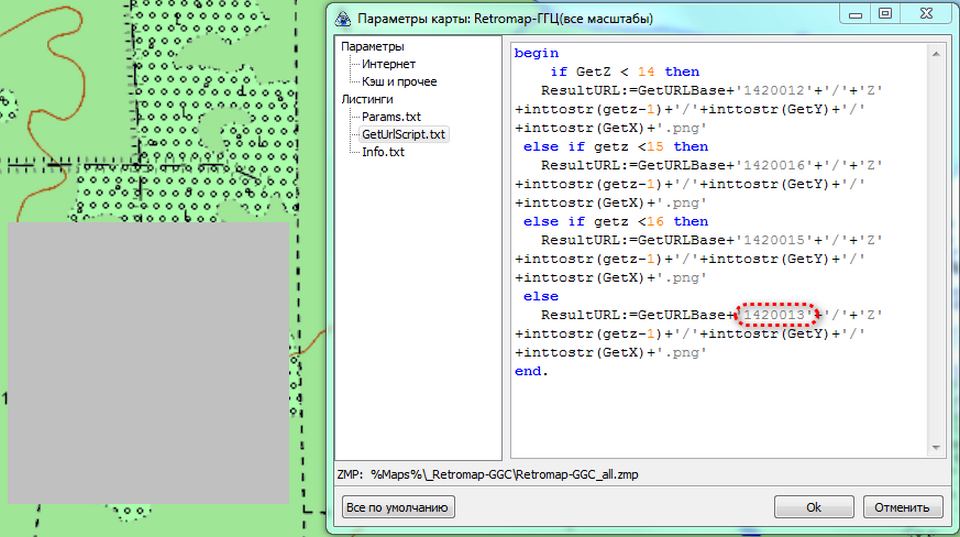The height and width of the screenshot is (537, 960).
Task: Minimize the map parameters dialog
Action: click(x=853, y=13)
